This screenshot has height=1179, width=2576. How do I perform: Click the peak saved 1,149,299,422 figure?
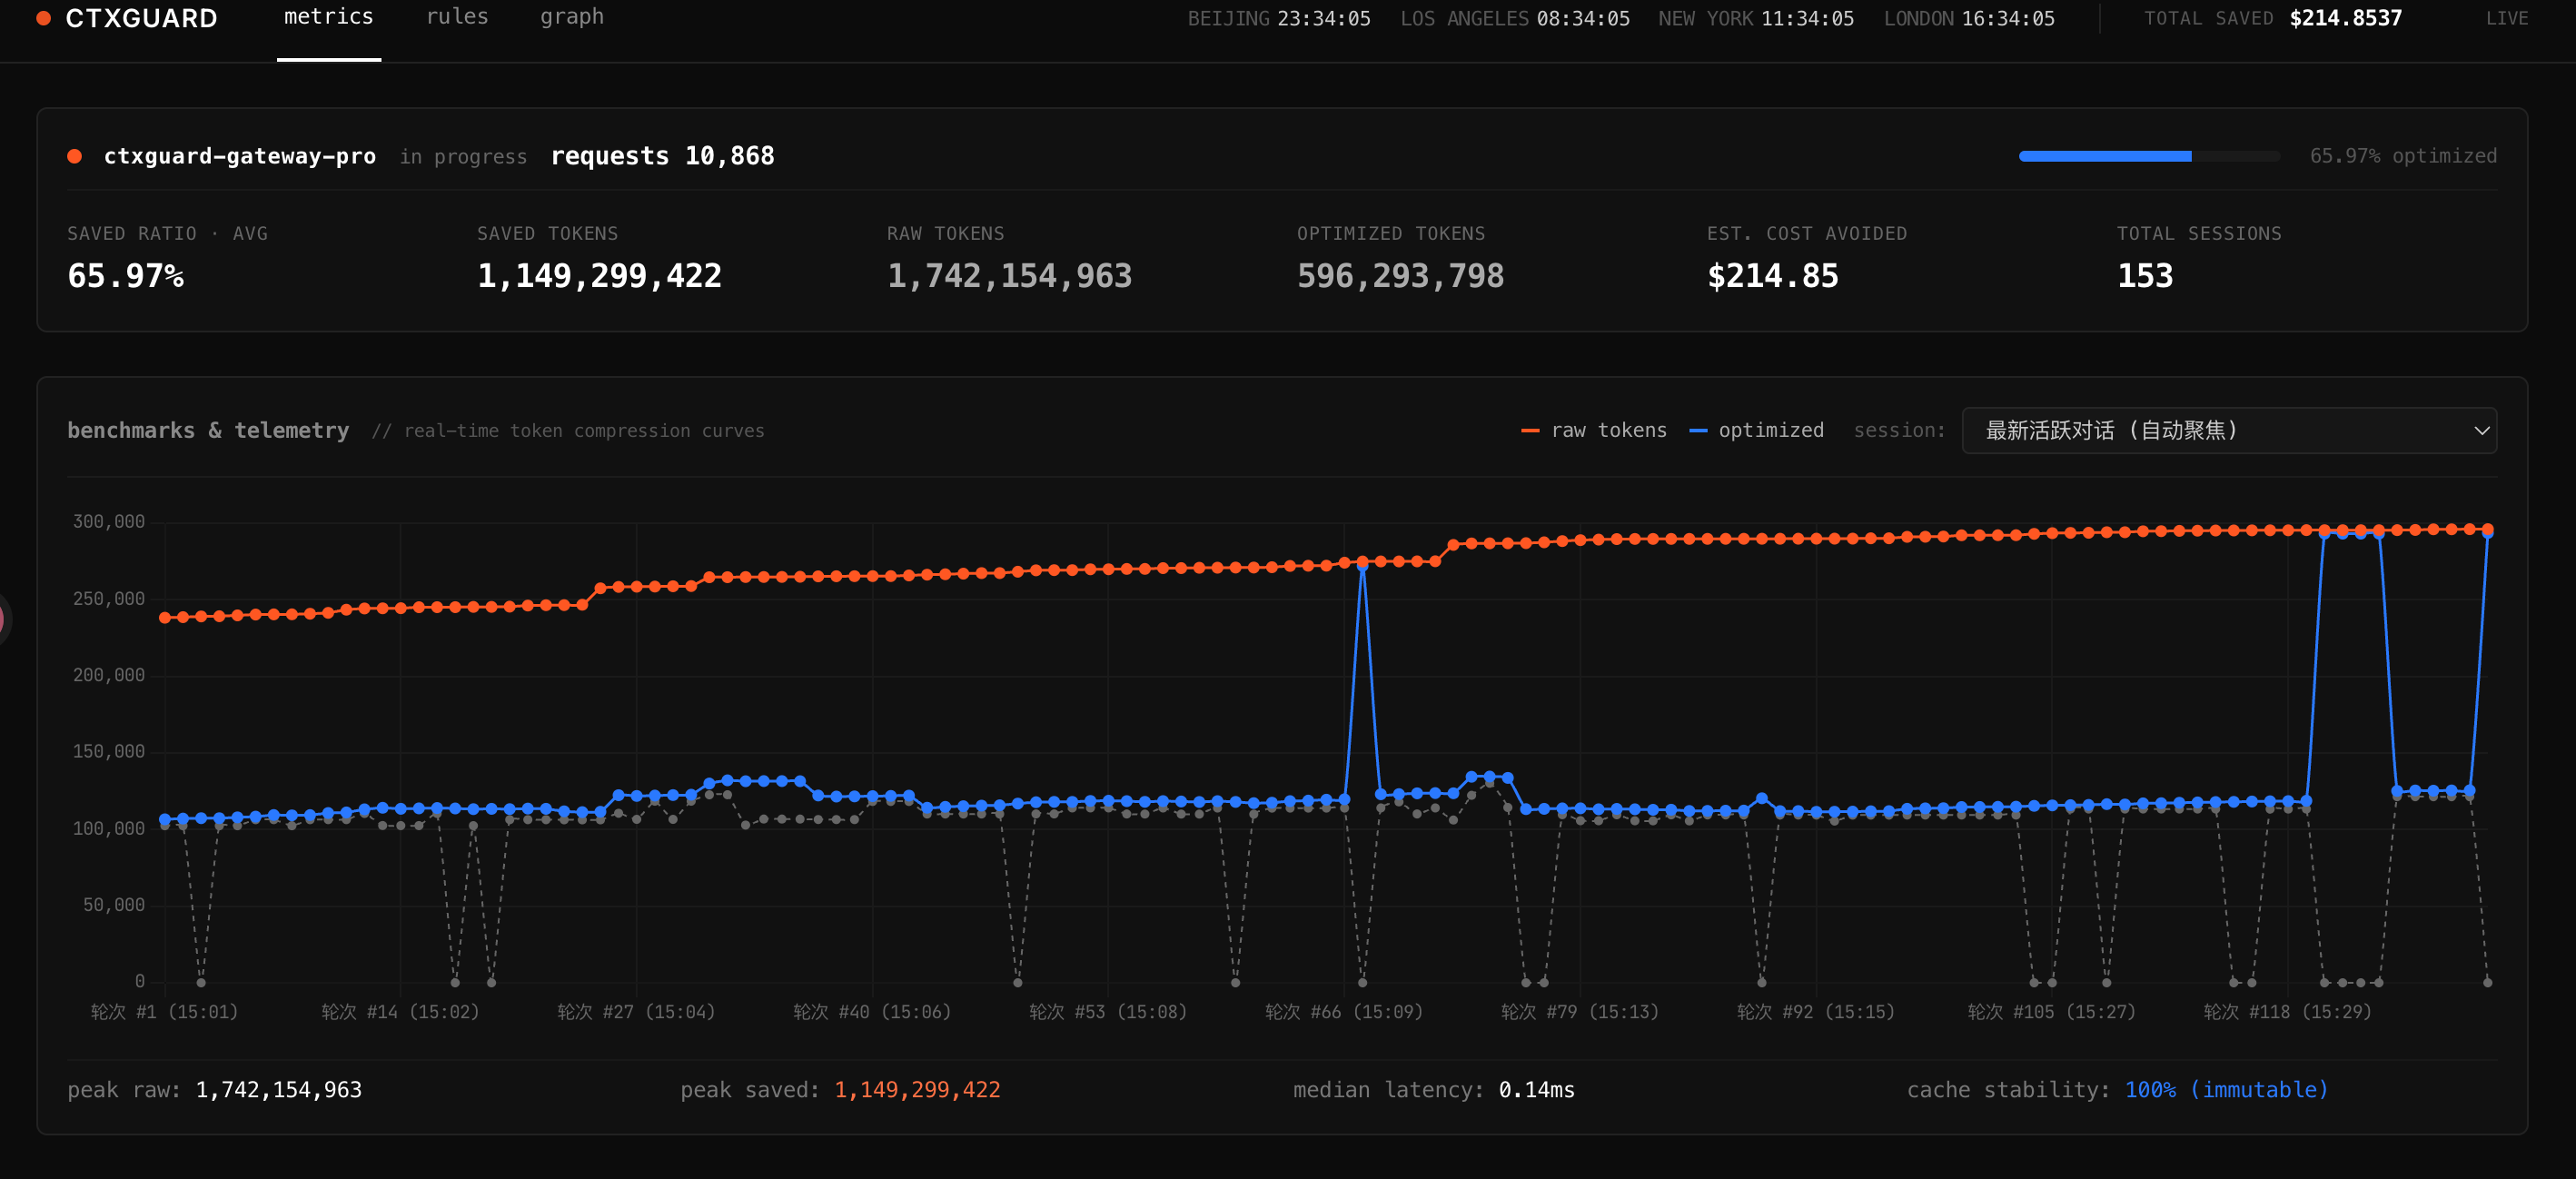tap(917, 1090)
